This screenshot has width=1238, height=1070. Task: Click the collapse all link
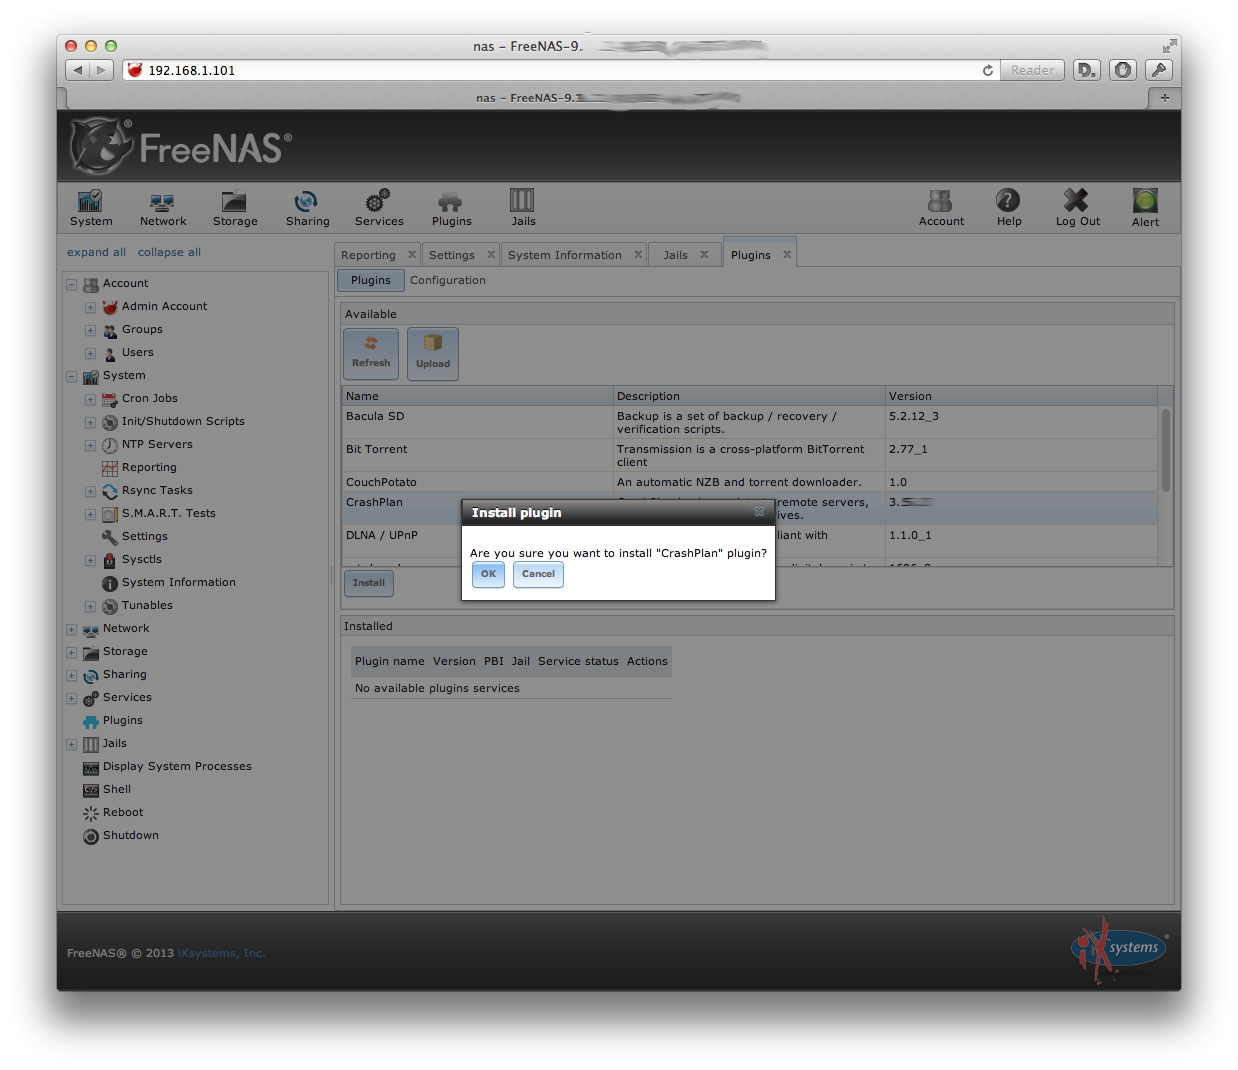coord(169,252)
